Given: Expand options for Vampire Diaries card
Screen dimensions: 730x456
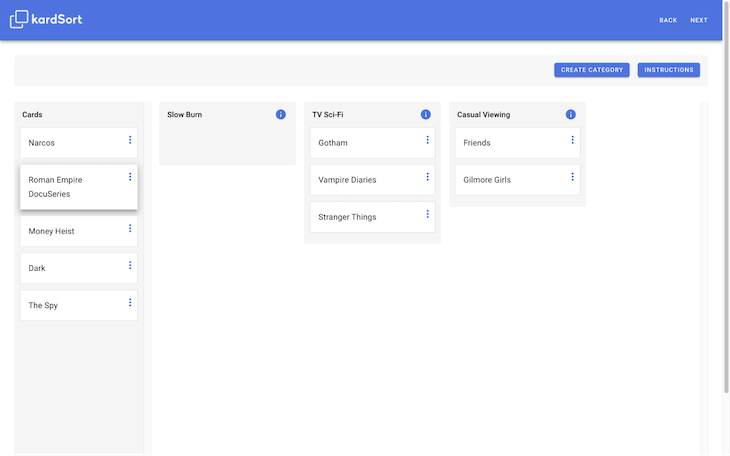Looking at the screenshot, I should [x=428, y=177].
